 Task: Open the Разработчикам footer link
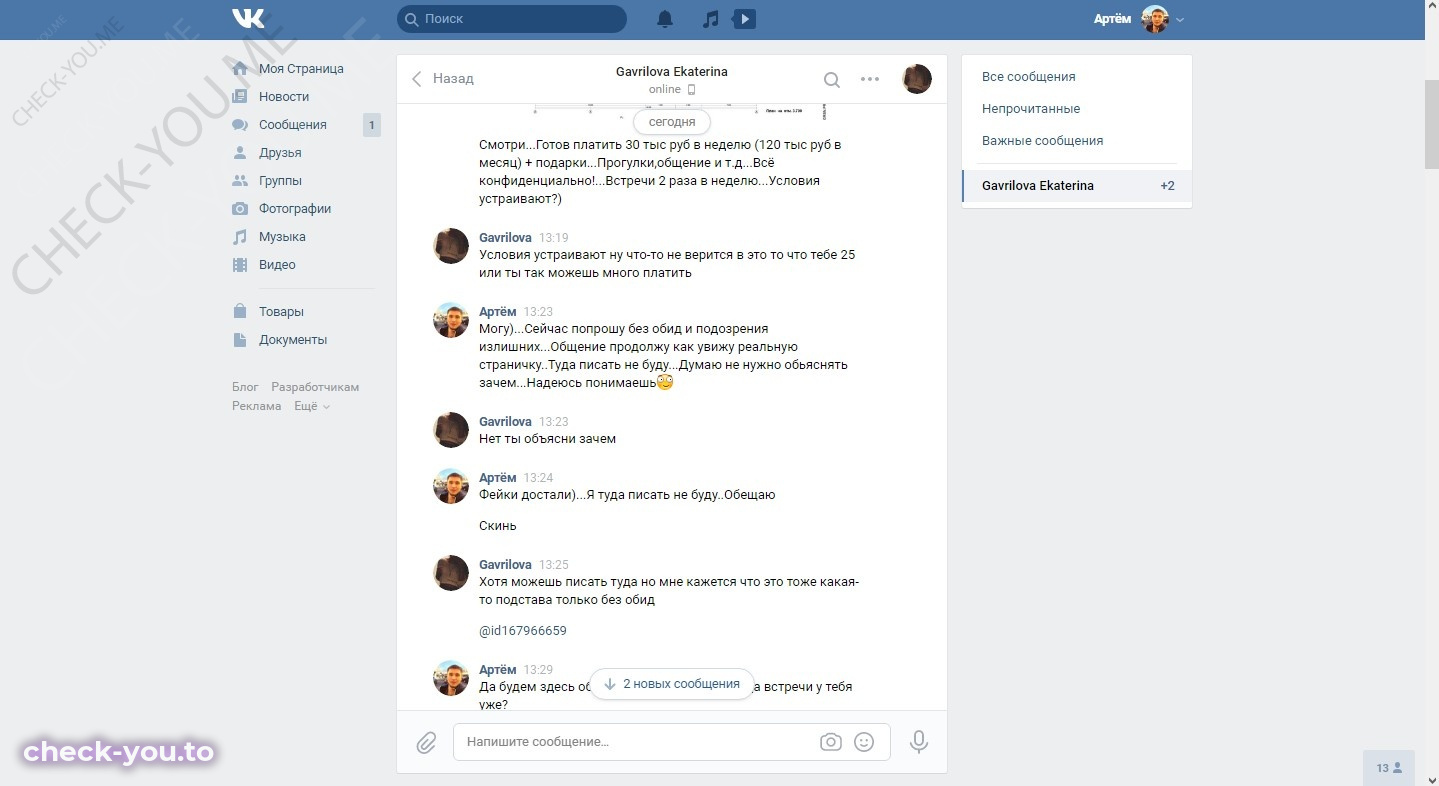[x=315, y=387]
